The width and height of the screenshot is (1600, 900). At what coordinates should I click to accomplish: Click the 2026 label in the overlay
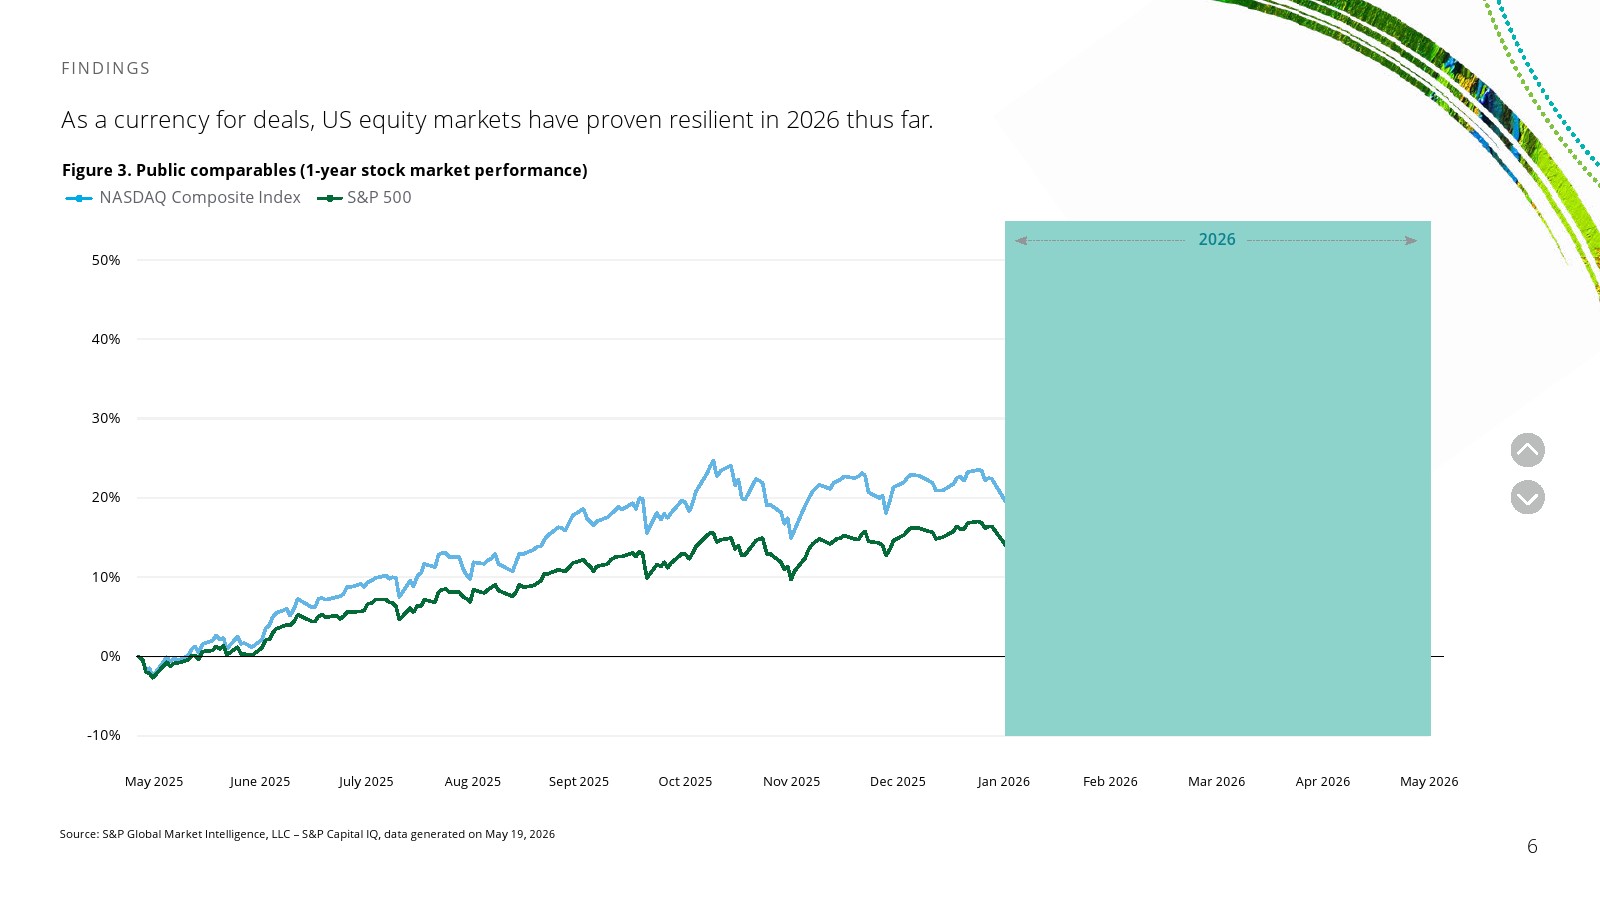tap(1217, 240)
